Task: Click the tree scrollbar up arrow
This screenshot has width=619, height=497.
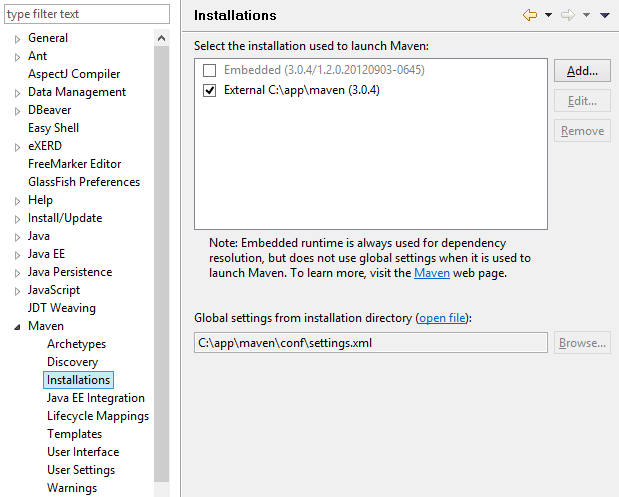Action: click(x=161, y=38)
